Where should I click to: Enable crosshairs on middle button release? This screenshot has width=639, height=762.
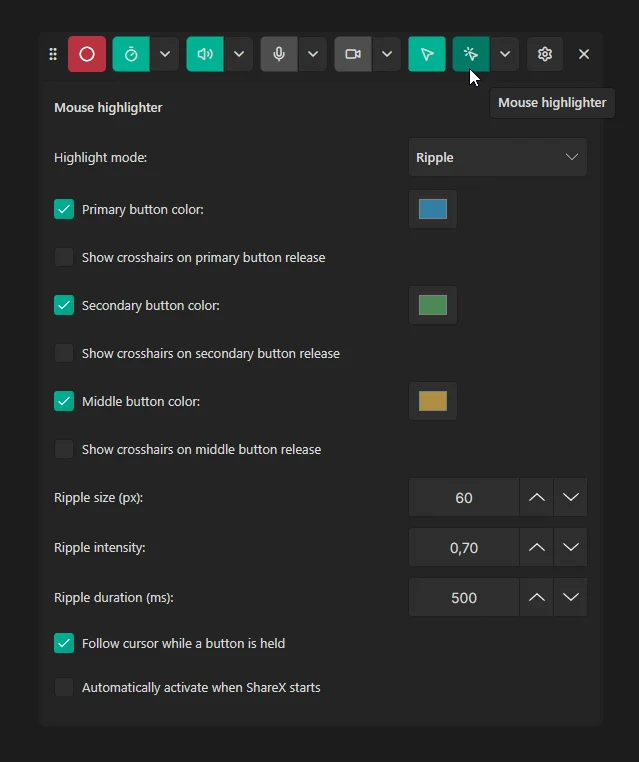tap(64, 449)
